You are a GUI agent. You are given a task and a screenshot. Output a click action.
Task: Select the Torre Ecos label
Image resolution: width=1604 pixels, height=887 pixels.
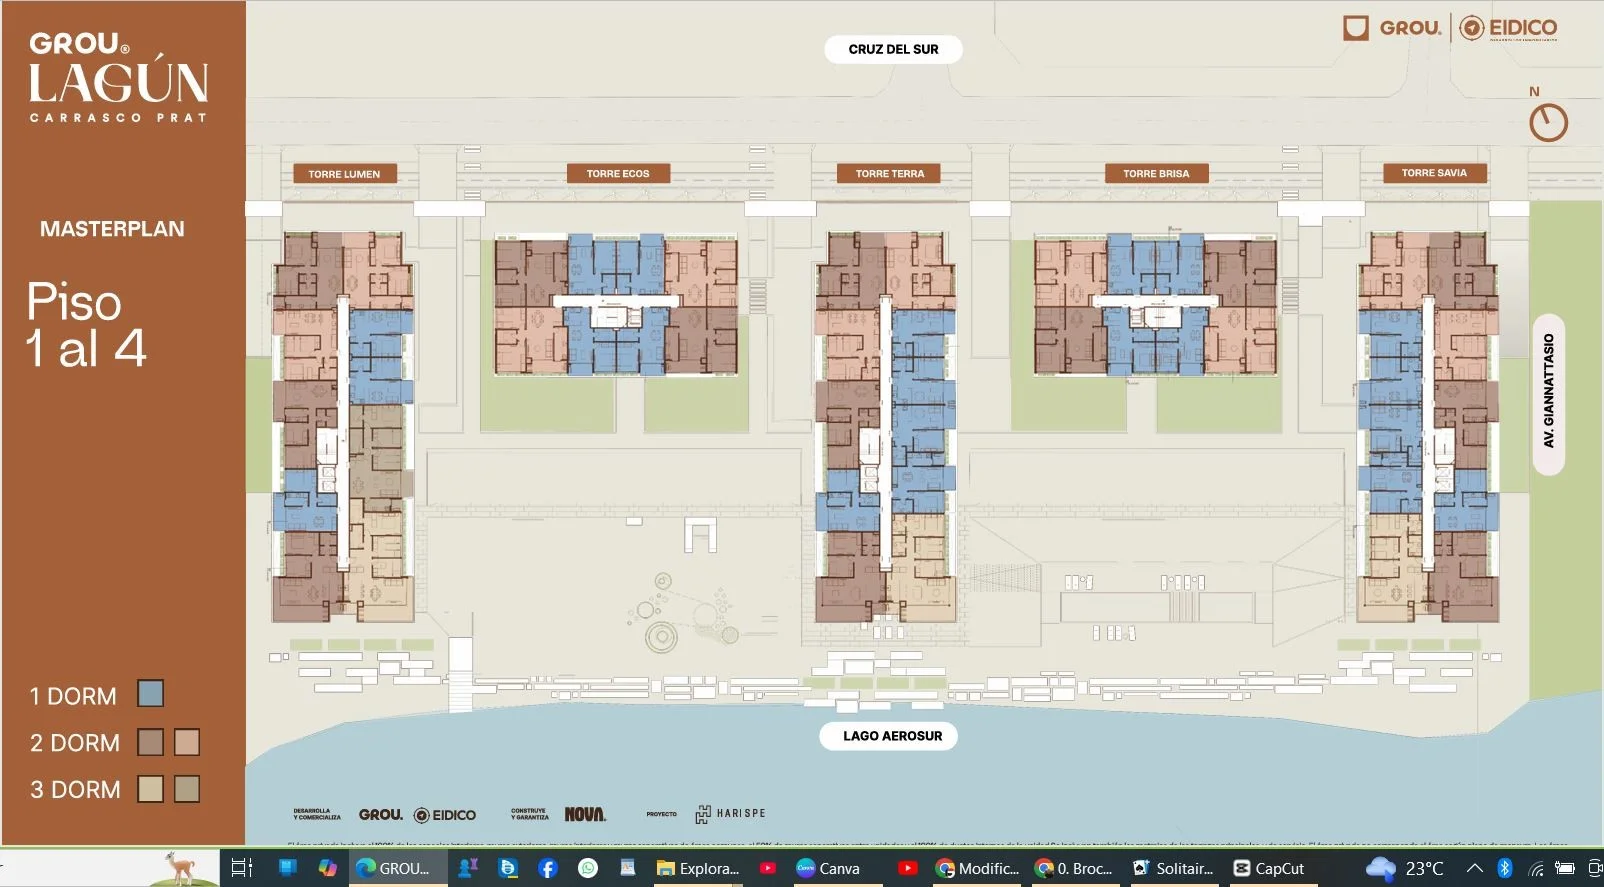point(617,174)
